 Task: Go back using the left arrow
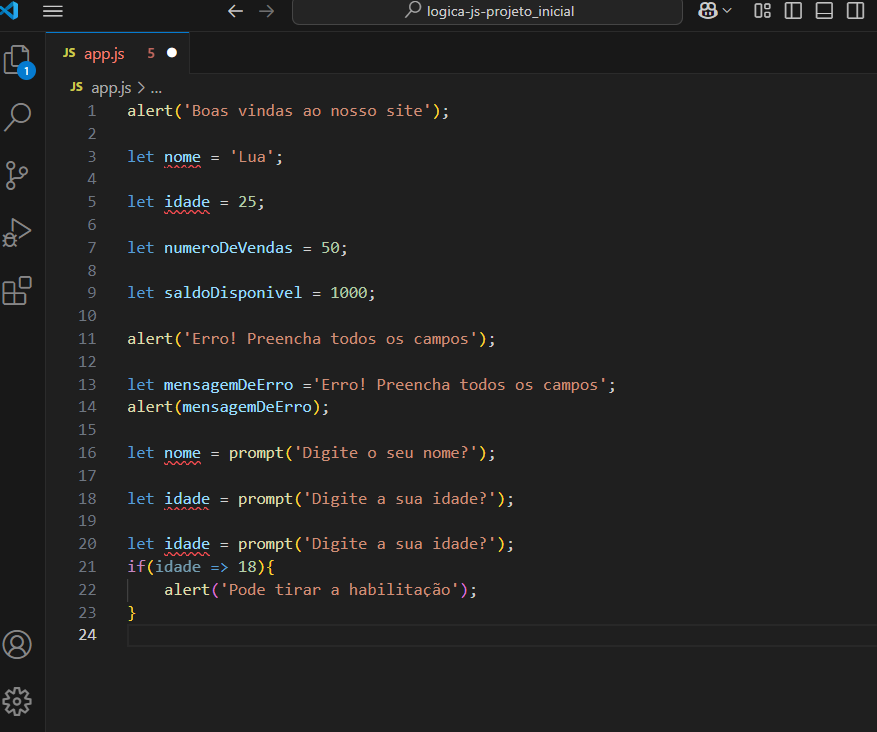click(235, 11)
